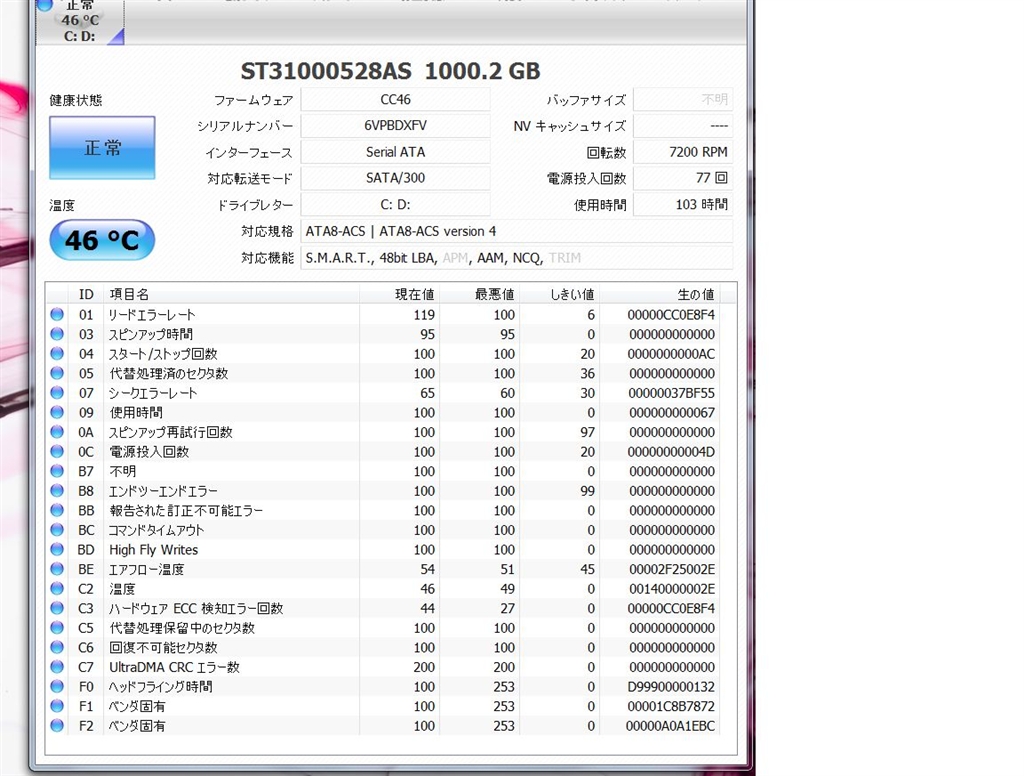The width and height of the screenshot is (1024, 776).
Task: Click the 現在値 column header
Action: [414, 294]
